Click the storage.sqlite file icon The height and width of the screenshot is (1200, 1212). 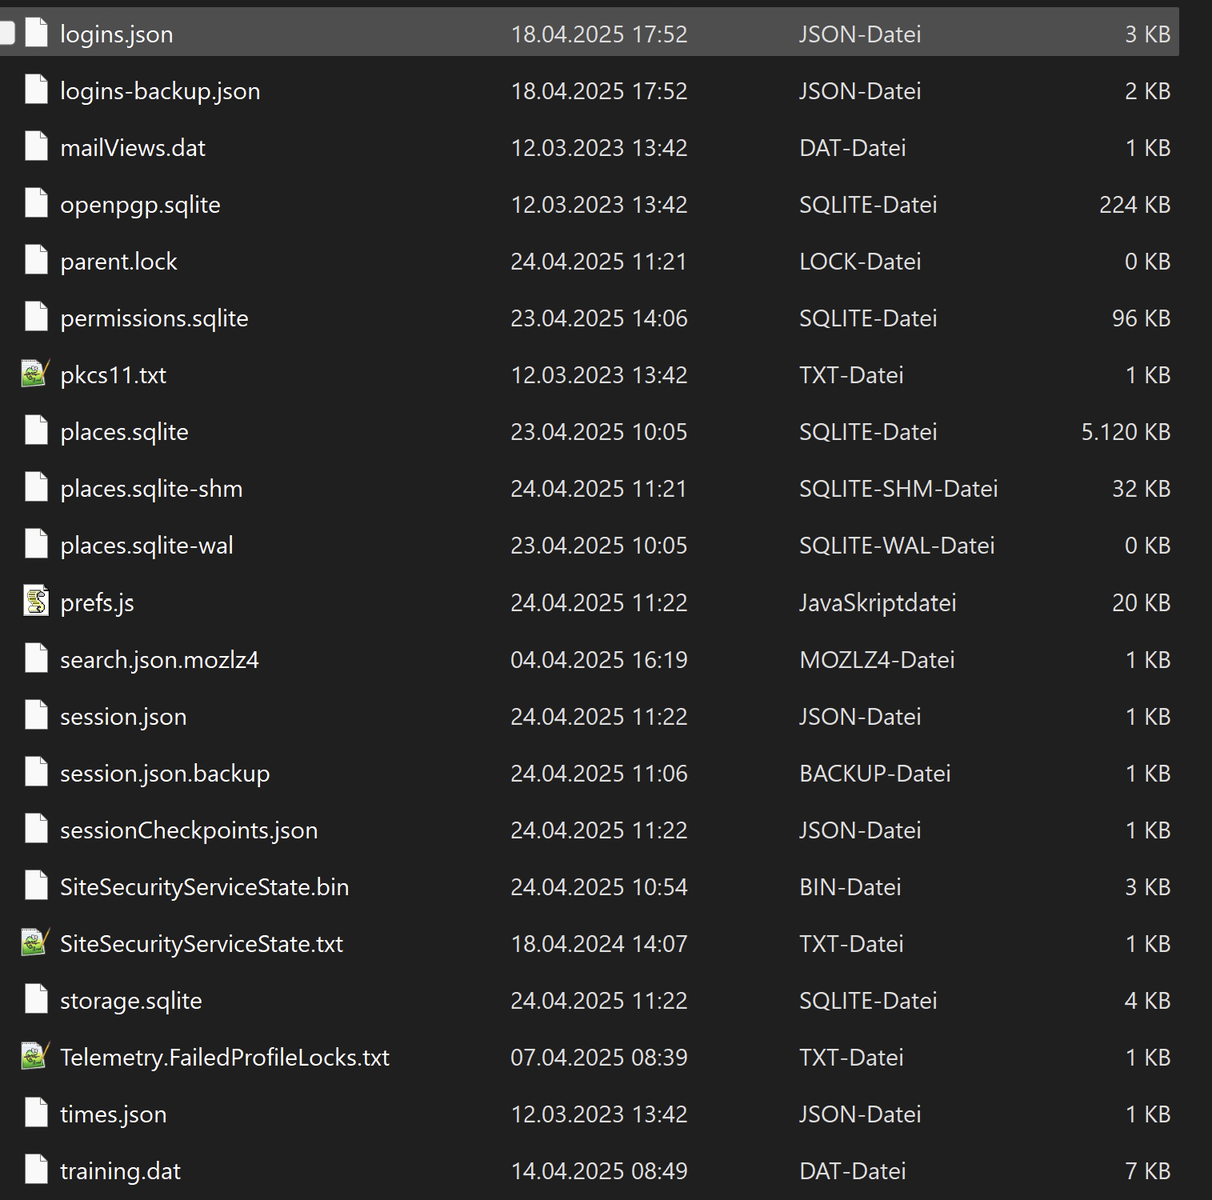[36, 1000]
